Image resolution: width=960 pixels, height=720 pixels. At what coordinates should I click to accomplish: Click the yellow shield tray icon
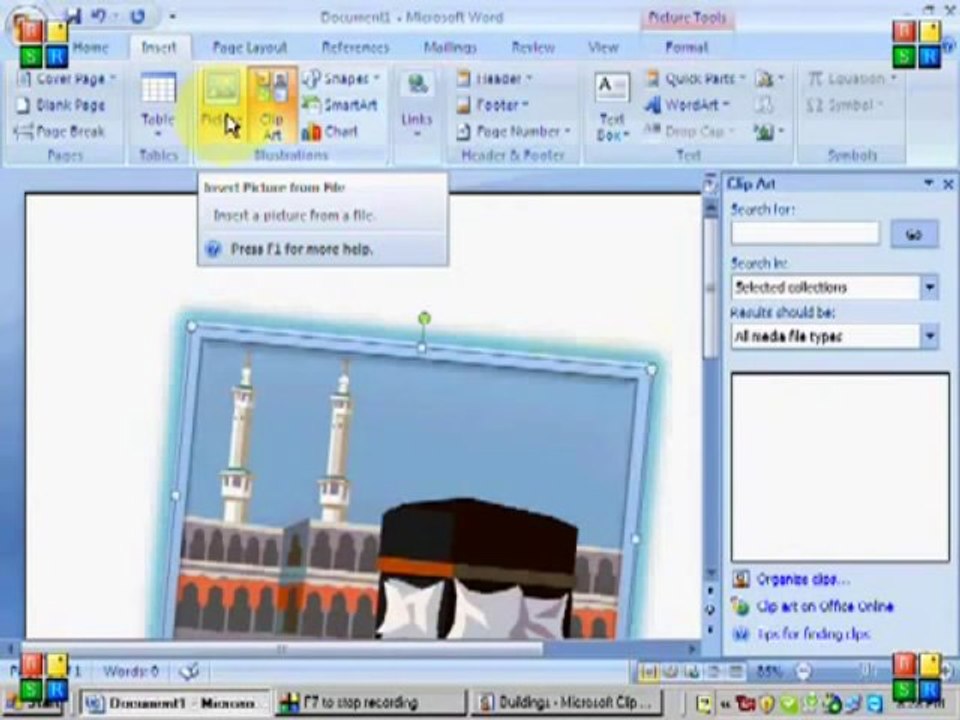coord(767,703)
